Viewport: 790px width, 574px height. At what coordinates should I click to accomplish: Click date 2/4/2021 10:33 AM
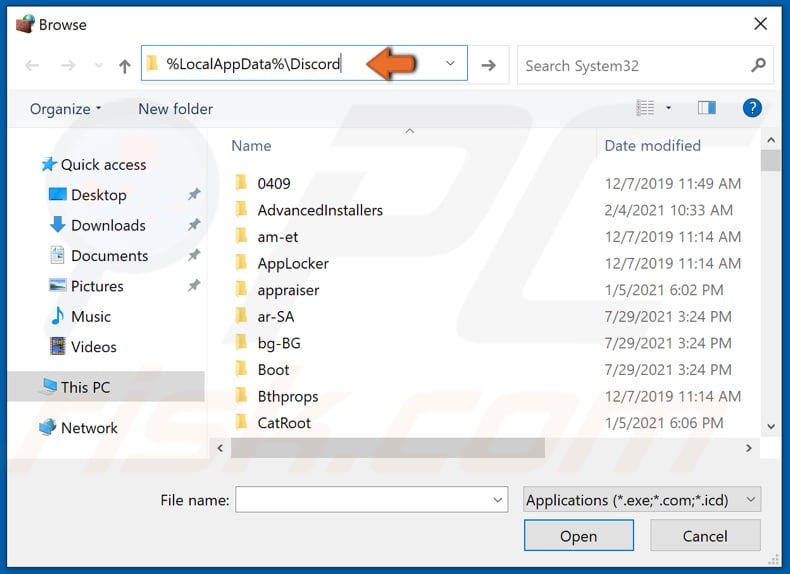tap(668, 210)
